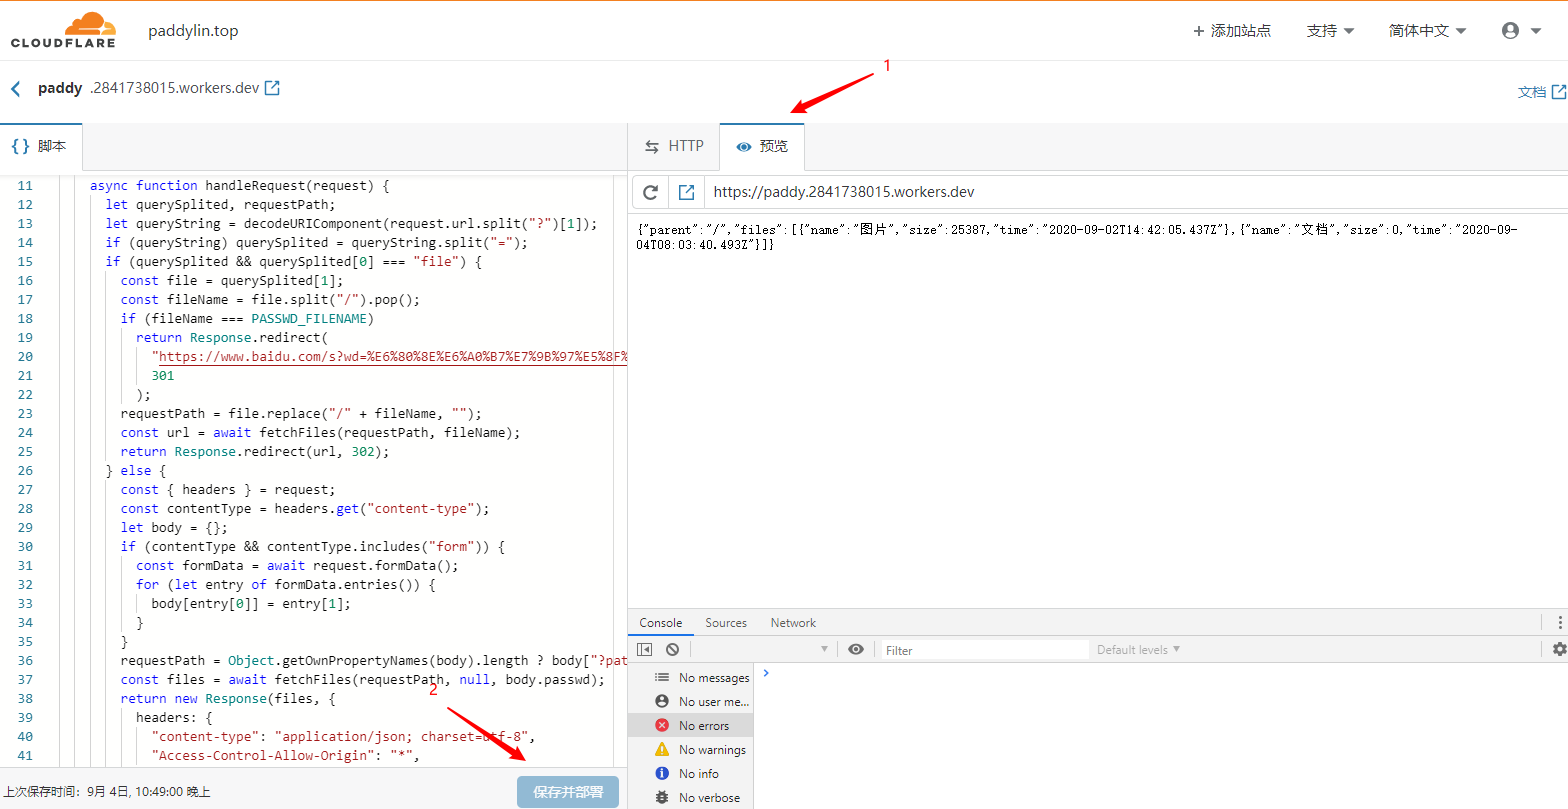
Task: Clear console with the ban icon
Action: [673, 650]
